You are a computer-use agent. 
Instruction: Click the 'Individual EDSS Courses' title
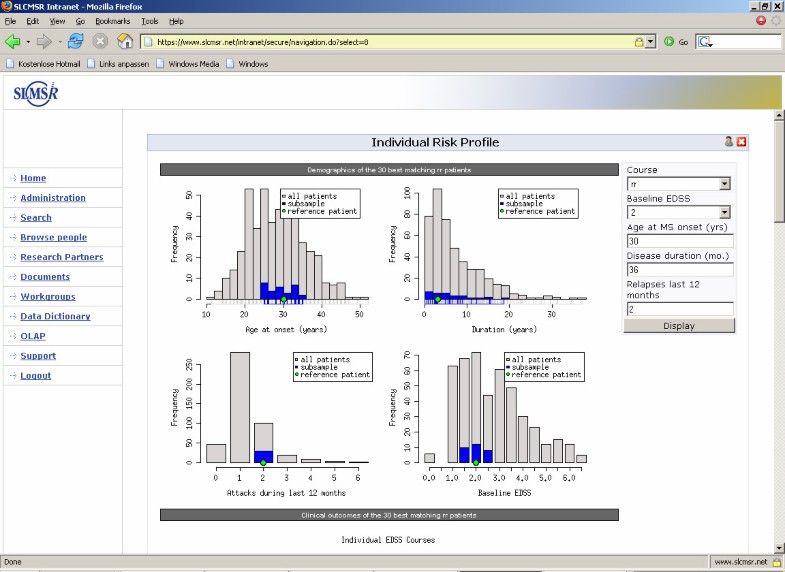pyautogui.click(x=388, y=540)
